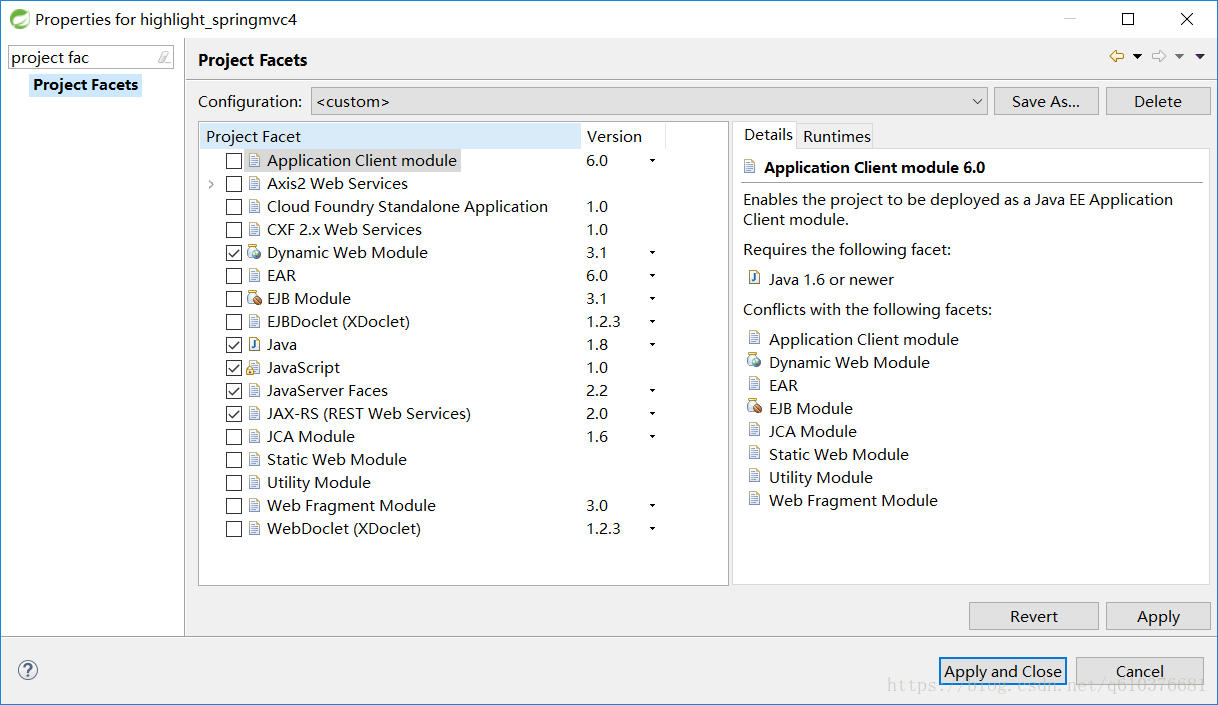The height and width of the screenshot is (705, 1218).
Task: Click EJB Module icon in conflicts list
Action: coord(754,407)
